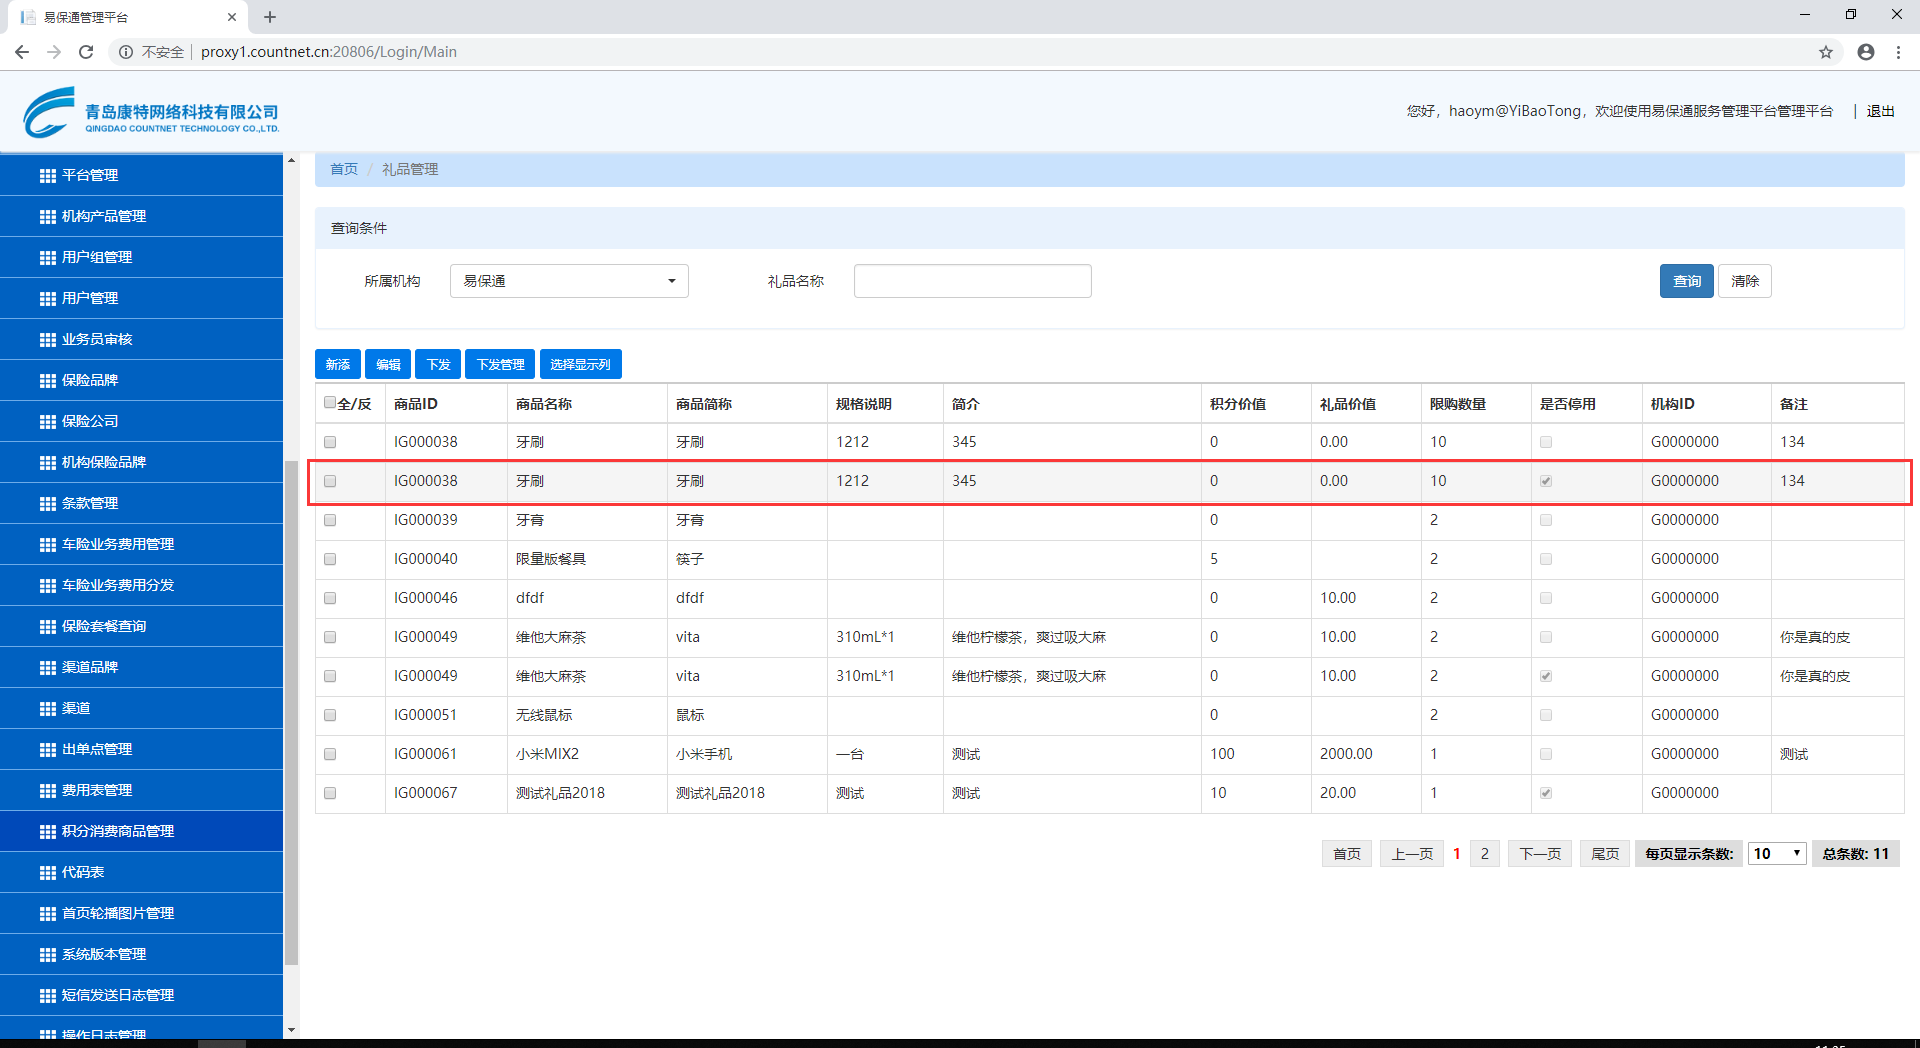Click the 礼品名称 text input field
This screenshot has width=1920, height=1048.
point(972,281)
